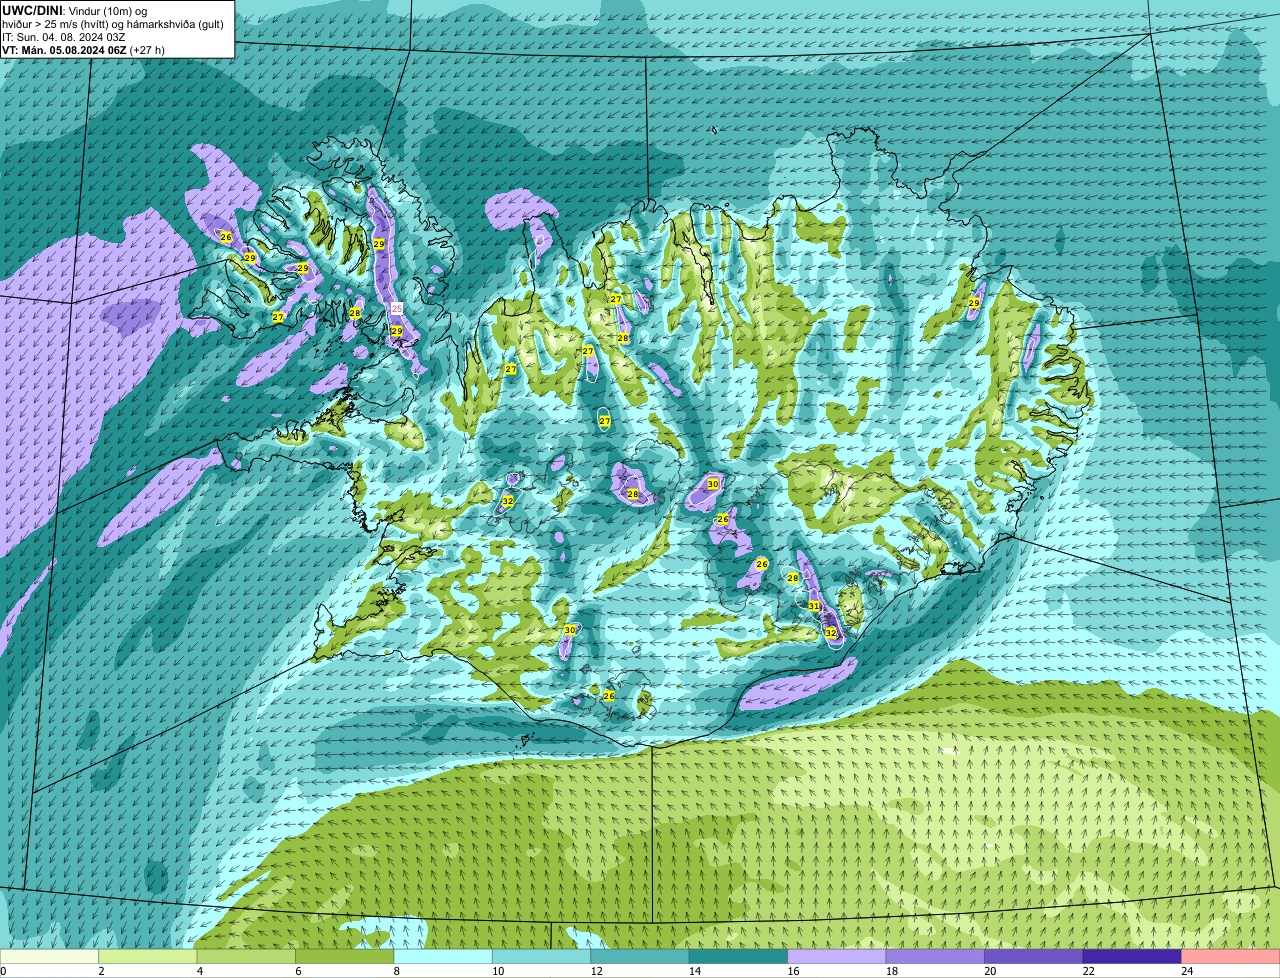Screen dimensions: 1280x978
Task: Click the legend tick value 20
Action: click(990, 971)
